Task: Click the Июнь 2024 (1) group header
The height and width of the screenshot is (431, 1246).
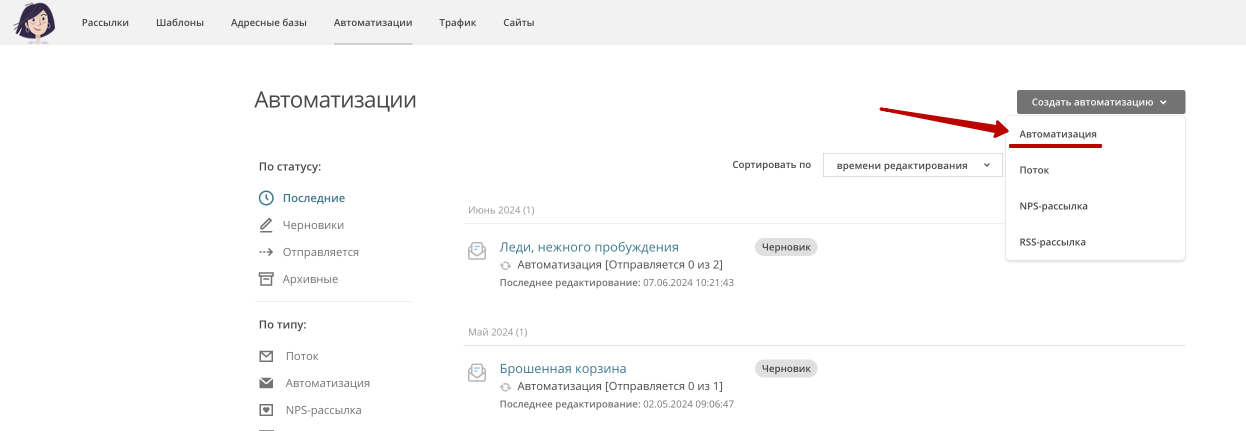Action: 501,210
